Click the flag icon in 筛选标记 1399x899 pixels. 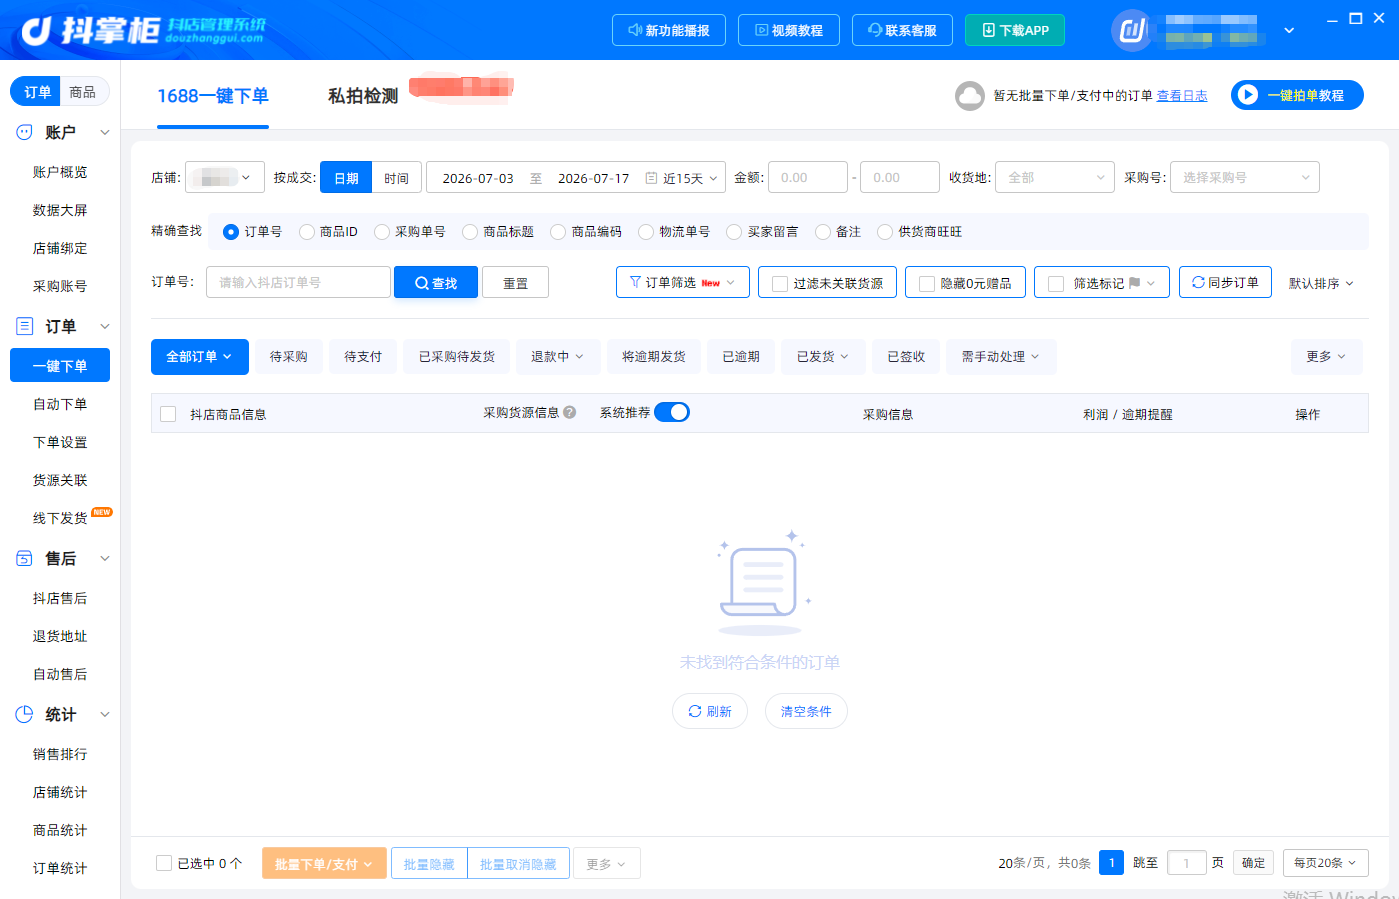coord(1134,283)
